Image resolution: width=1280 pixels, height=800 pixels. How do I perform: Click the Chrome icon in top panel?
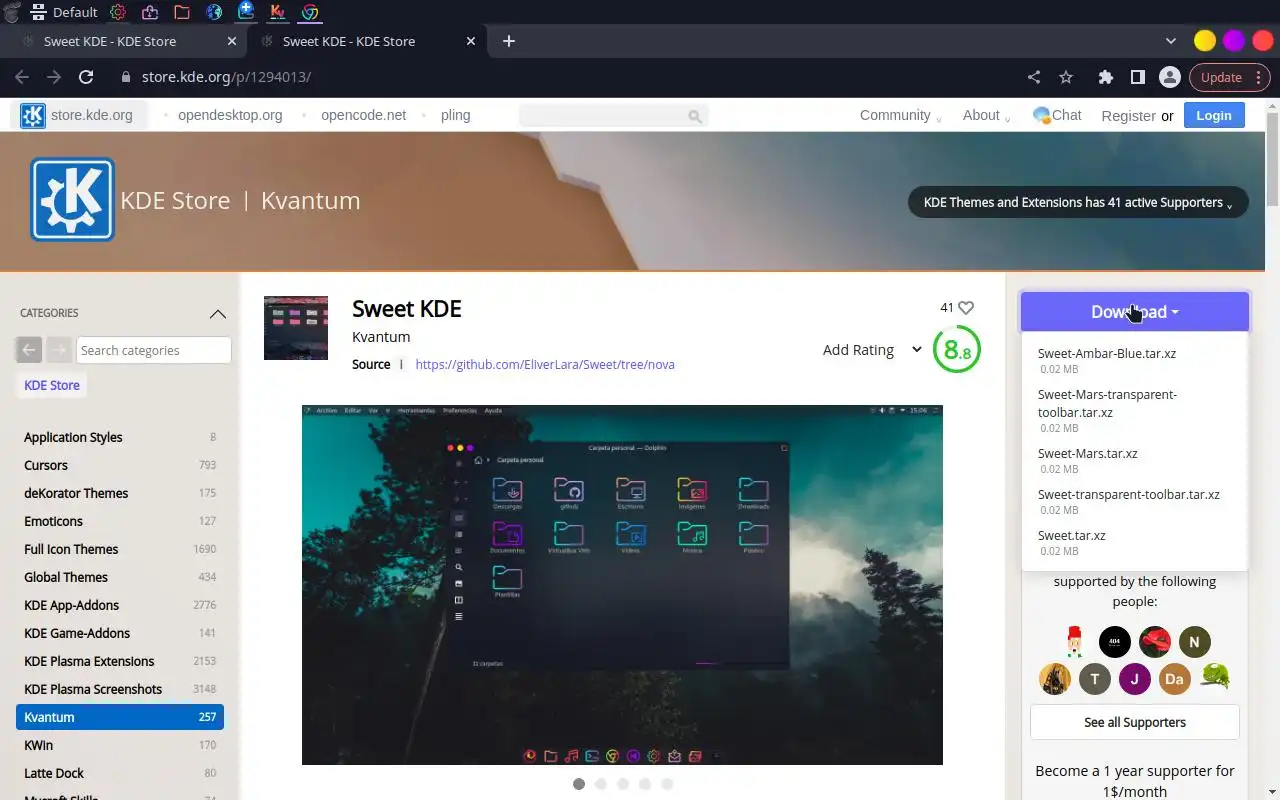310,12
